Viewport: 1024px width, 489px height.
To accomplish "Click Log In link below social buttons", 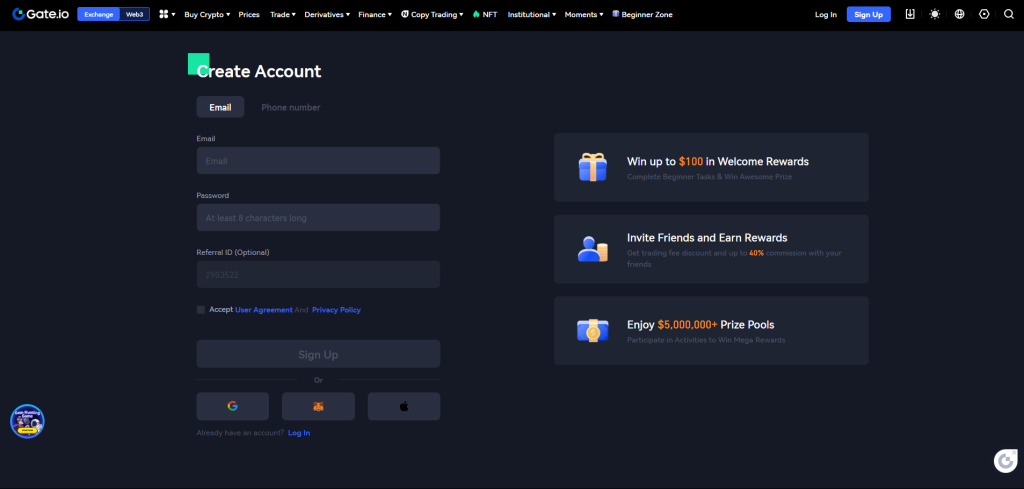I will pos(299,433).
